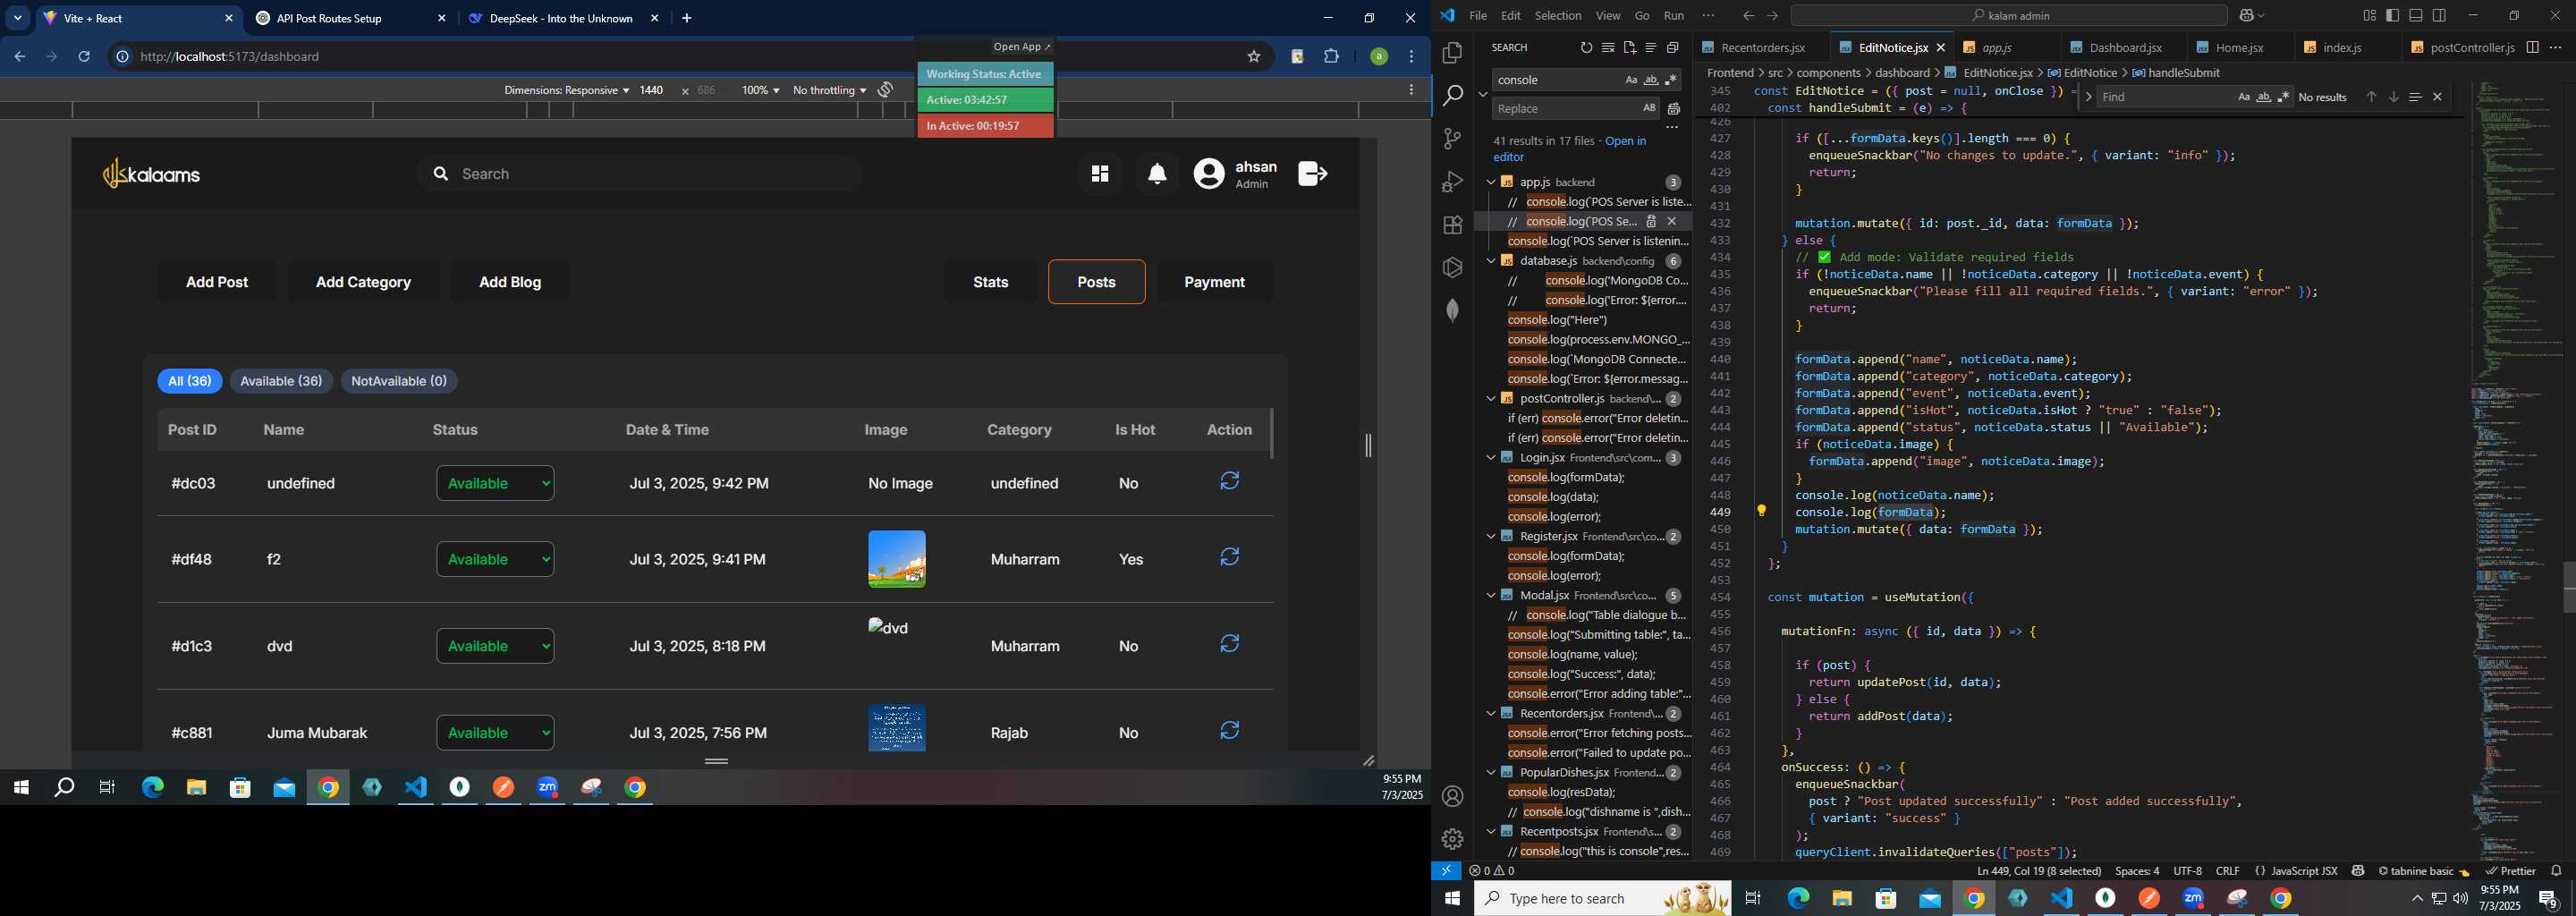Open a new search editor in VS Code
This screenshot has height=916, width=2576.
pos(1629,47)
